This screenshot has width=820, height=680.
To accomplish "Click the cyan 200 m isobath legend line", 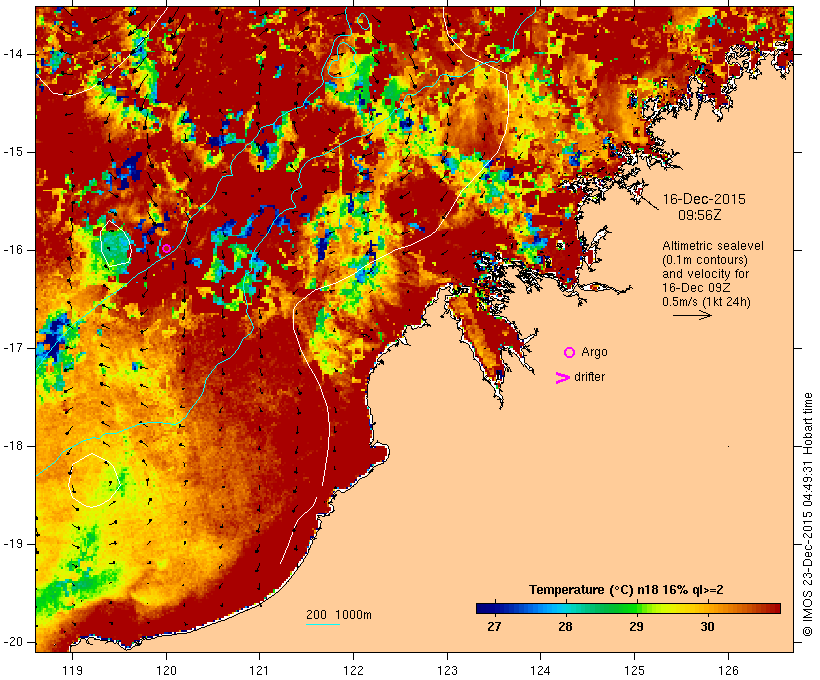I will [323, 624].
